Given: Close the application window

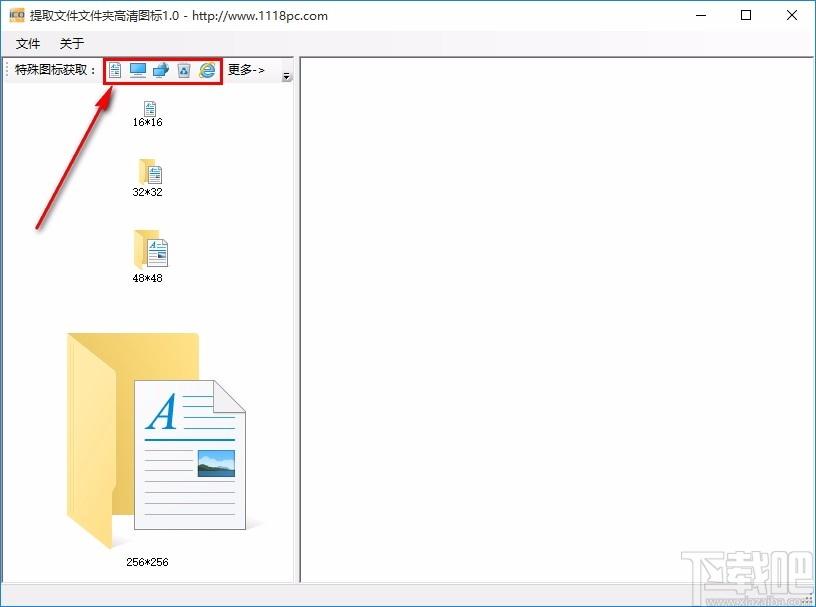Looking at the screenshot, I should pyautogui.click(x=792, y=15).
